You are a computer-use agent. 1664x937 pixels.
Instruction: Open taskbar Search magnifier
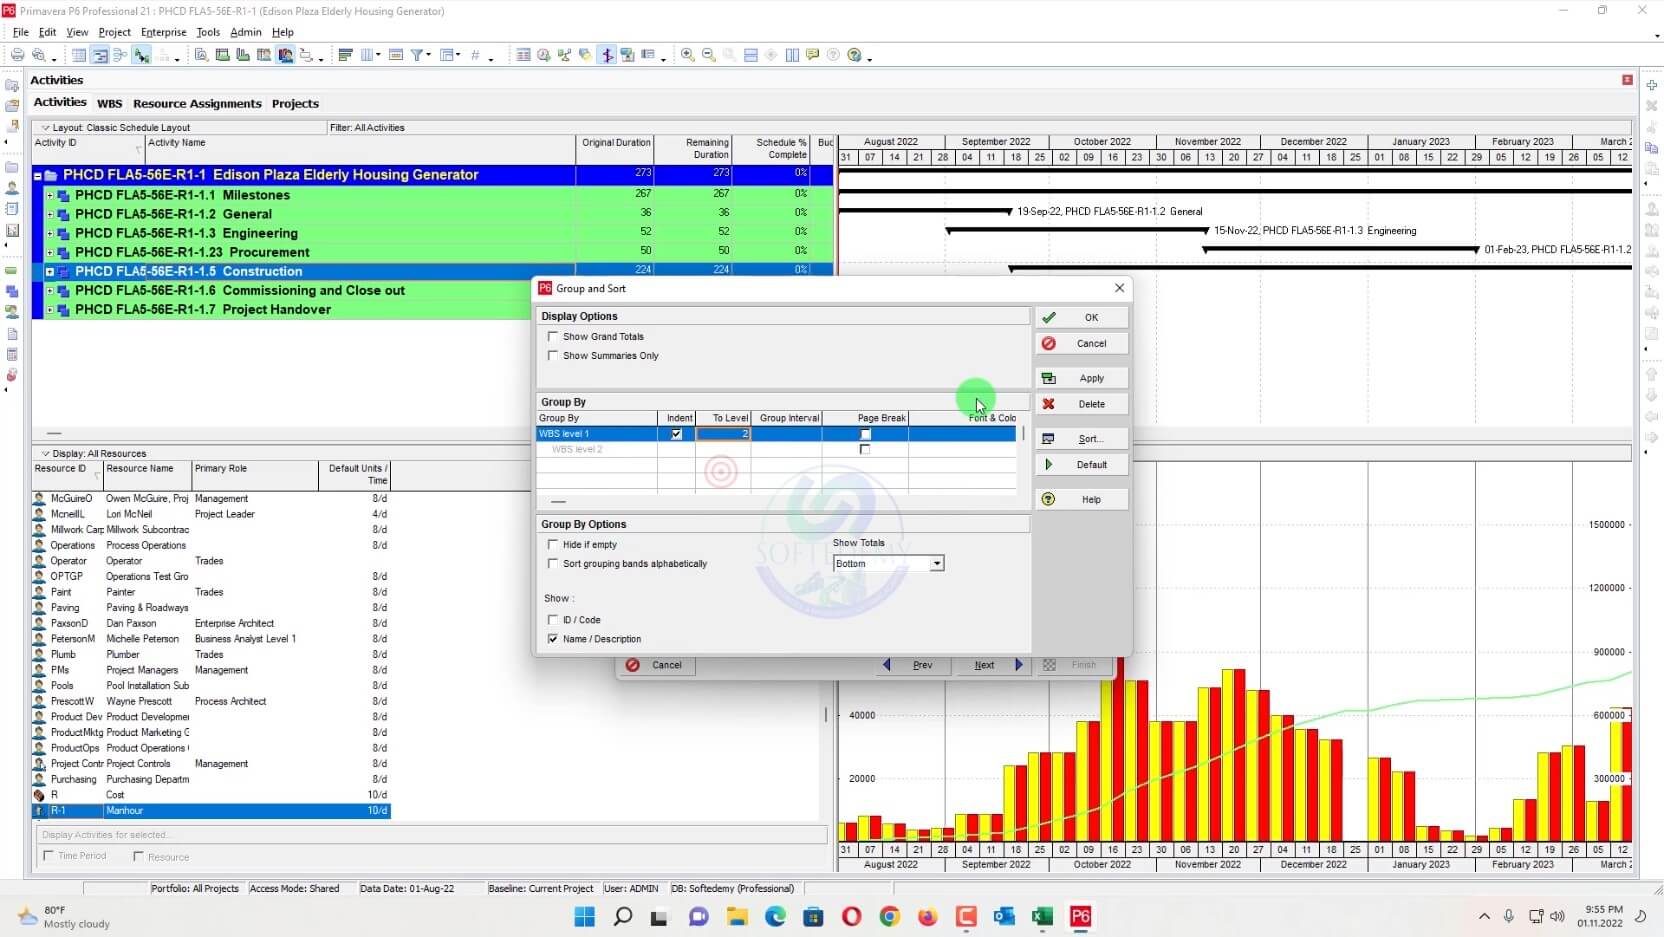pos(623,916)
